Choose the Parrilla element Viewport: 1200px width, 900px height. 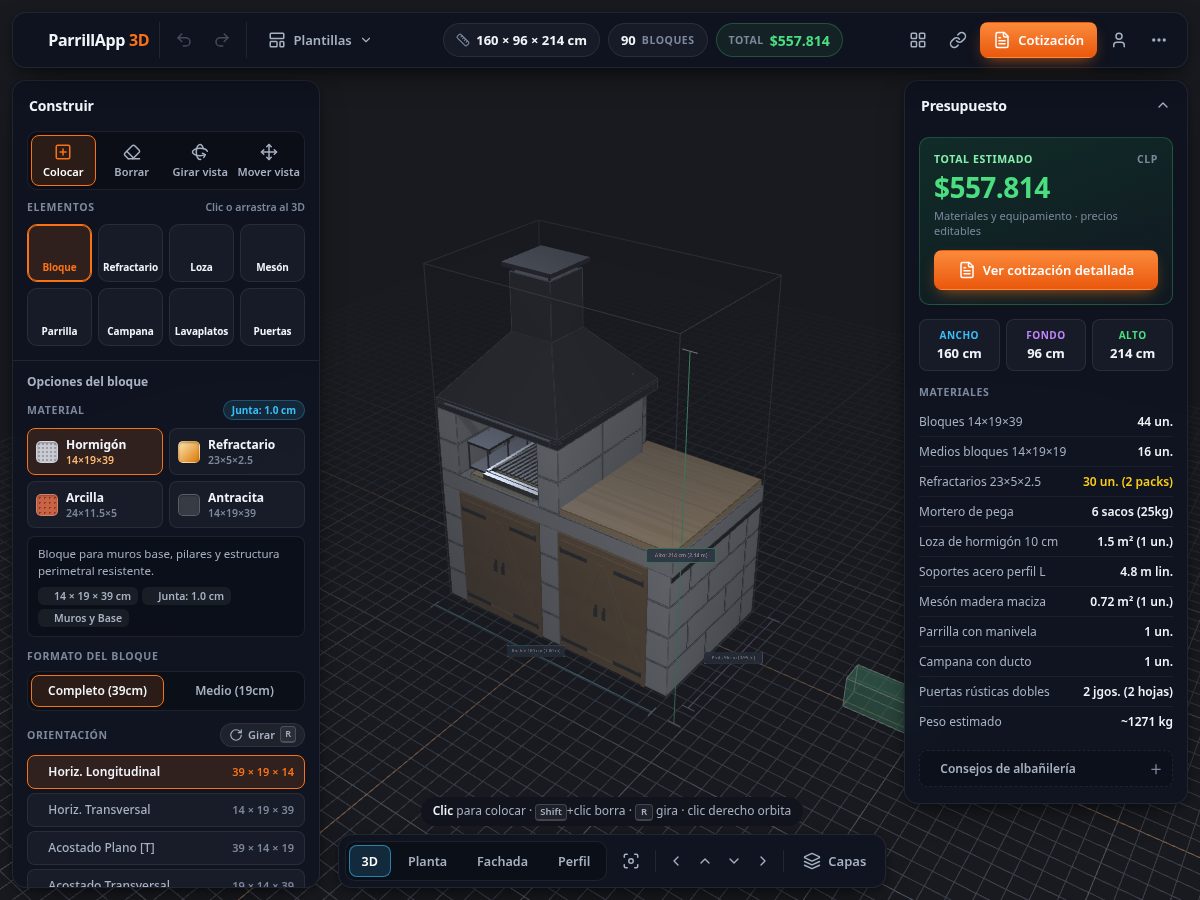60,317
